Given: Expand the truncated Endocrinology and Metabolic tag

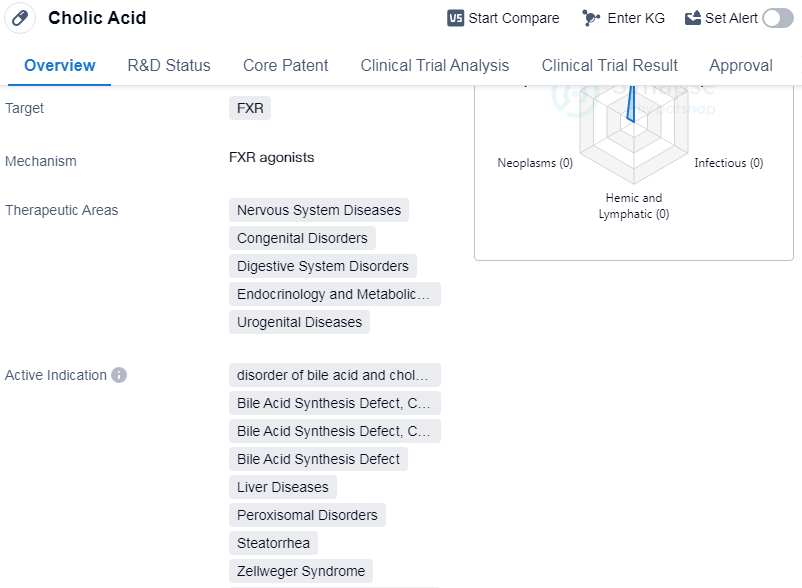Looking at the screenshot, I should [334, 294].
